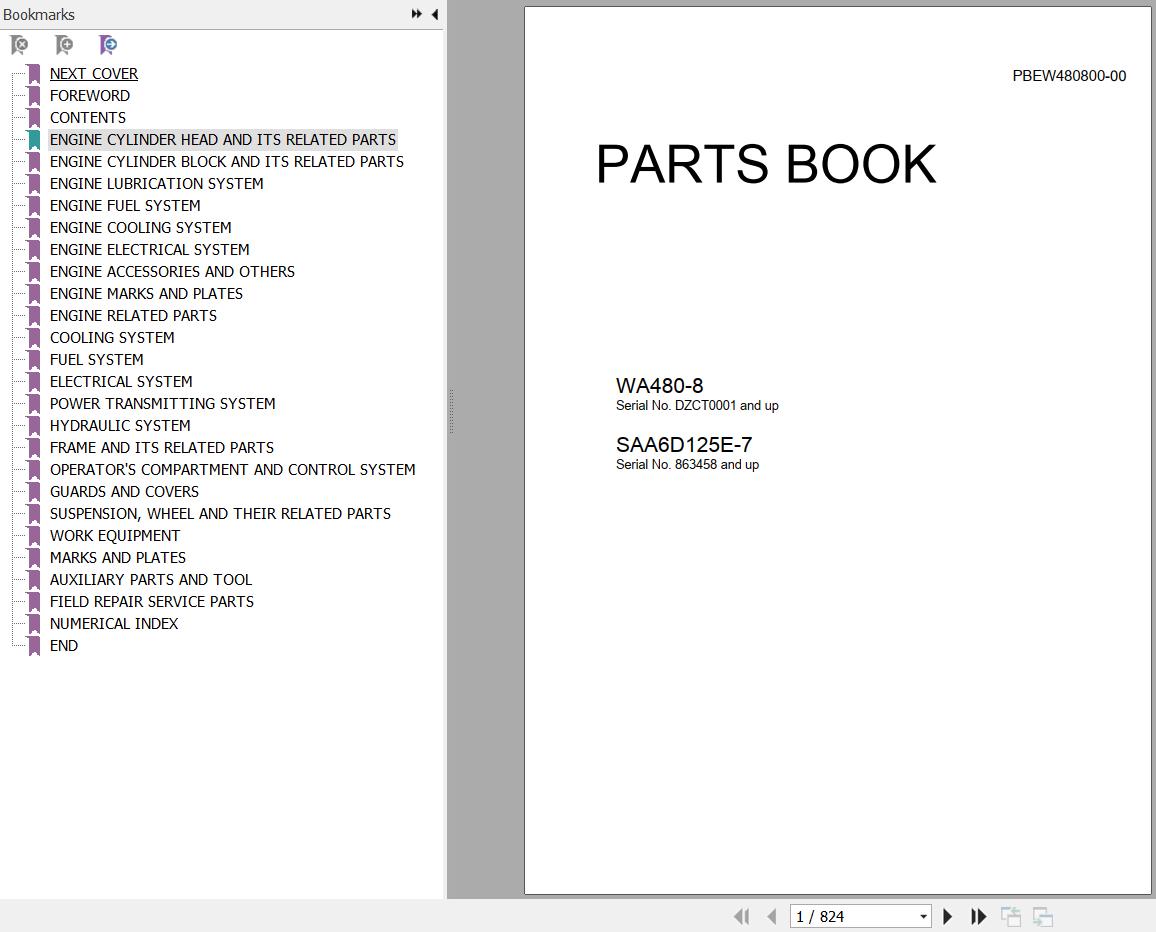Click the previous view icon in the status bar
The image size is (1156, 932).
[x=1011, y=917]
